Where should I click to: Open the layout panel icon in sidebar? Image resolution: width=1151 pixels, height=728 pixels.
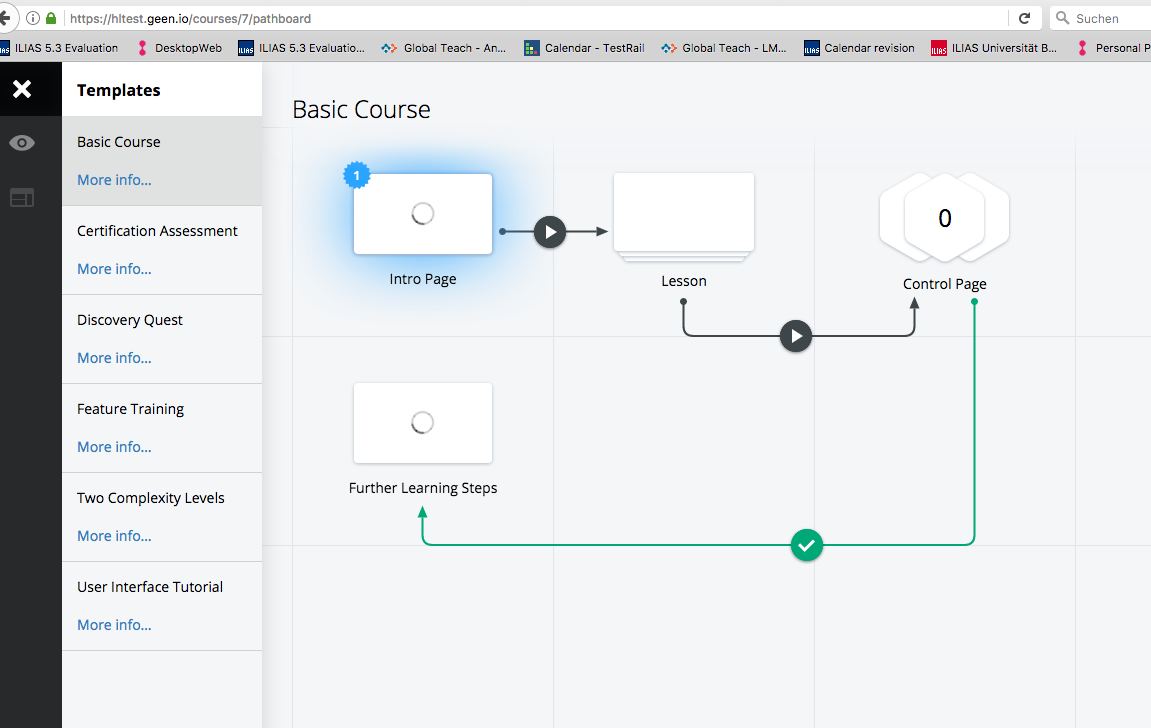(22, 198)
